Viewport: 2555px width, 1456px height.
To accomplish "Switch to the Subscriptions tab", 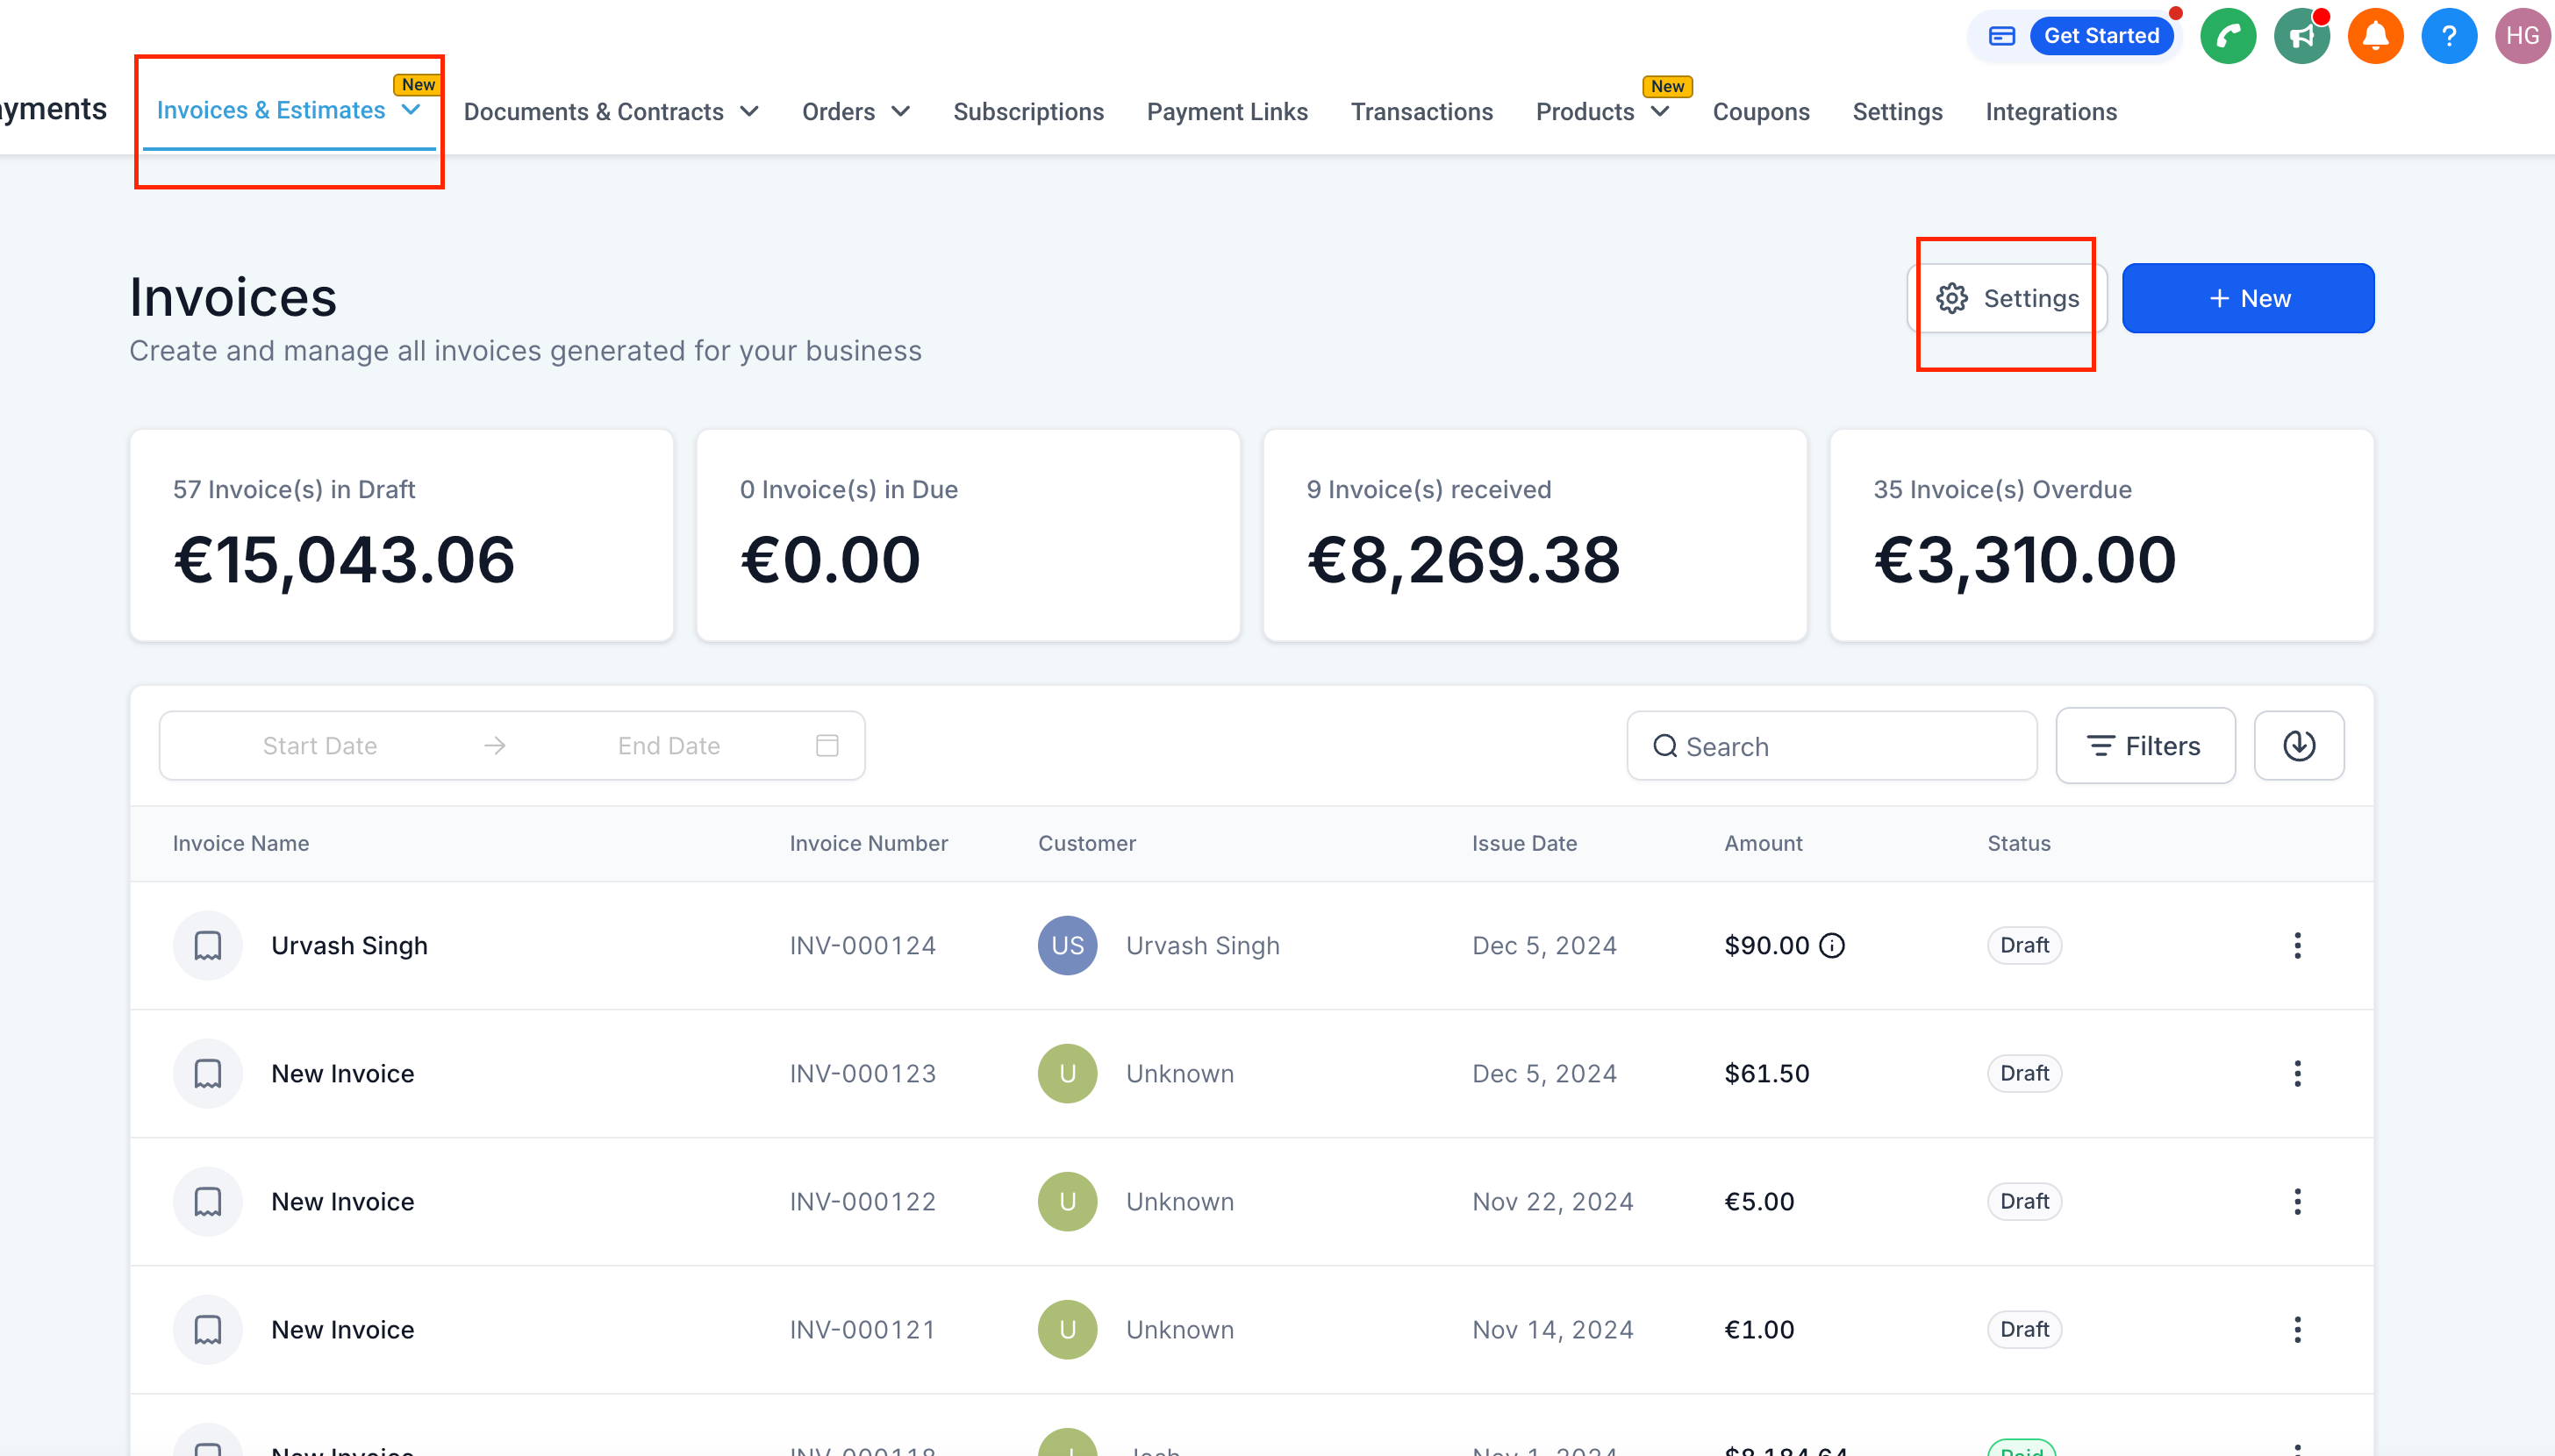I will coord(1028,112).
